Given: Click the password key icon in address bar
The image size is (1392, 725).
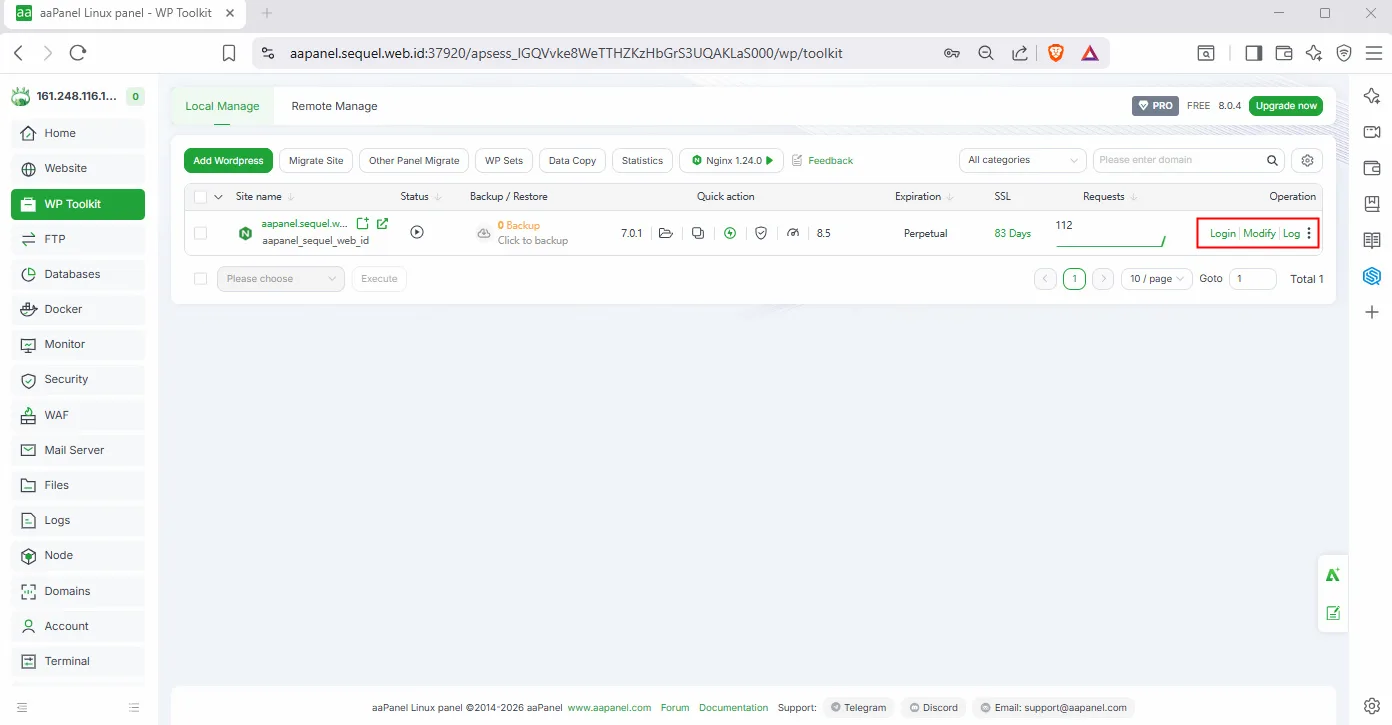Looking at the screenshot, I should click(952, 53).
